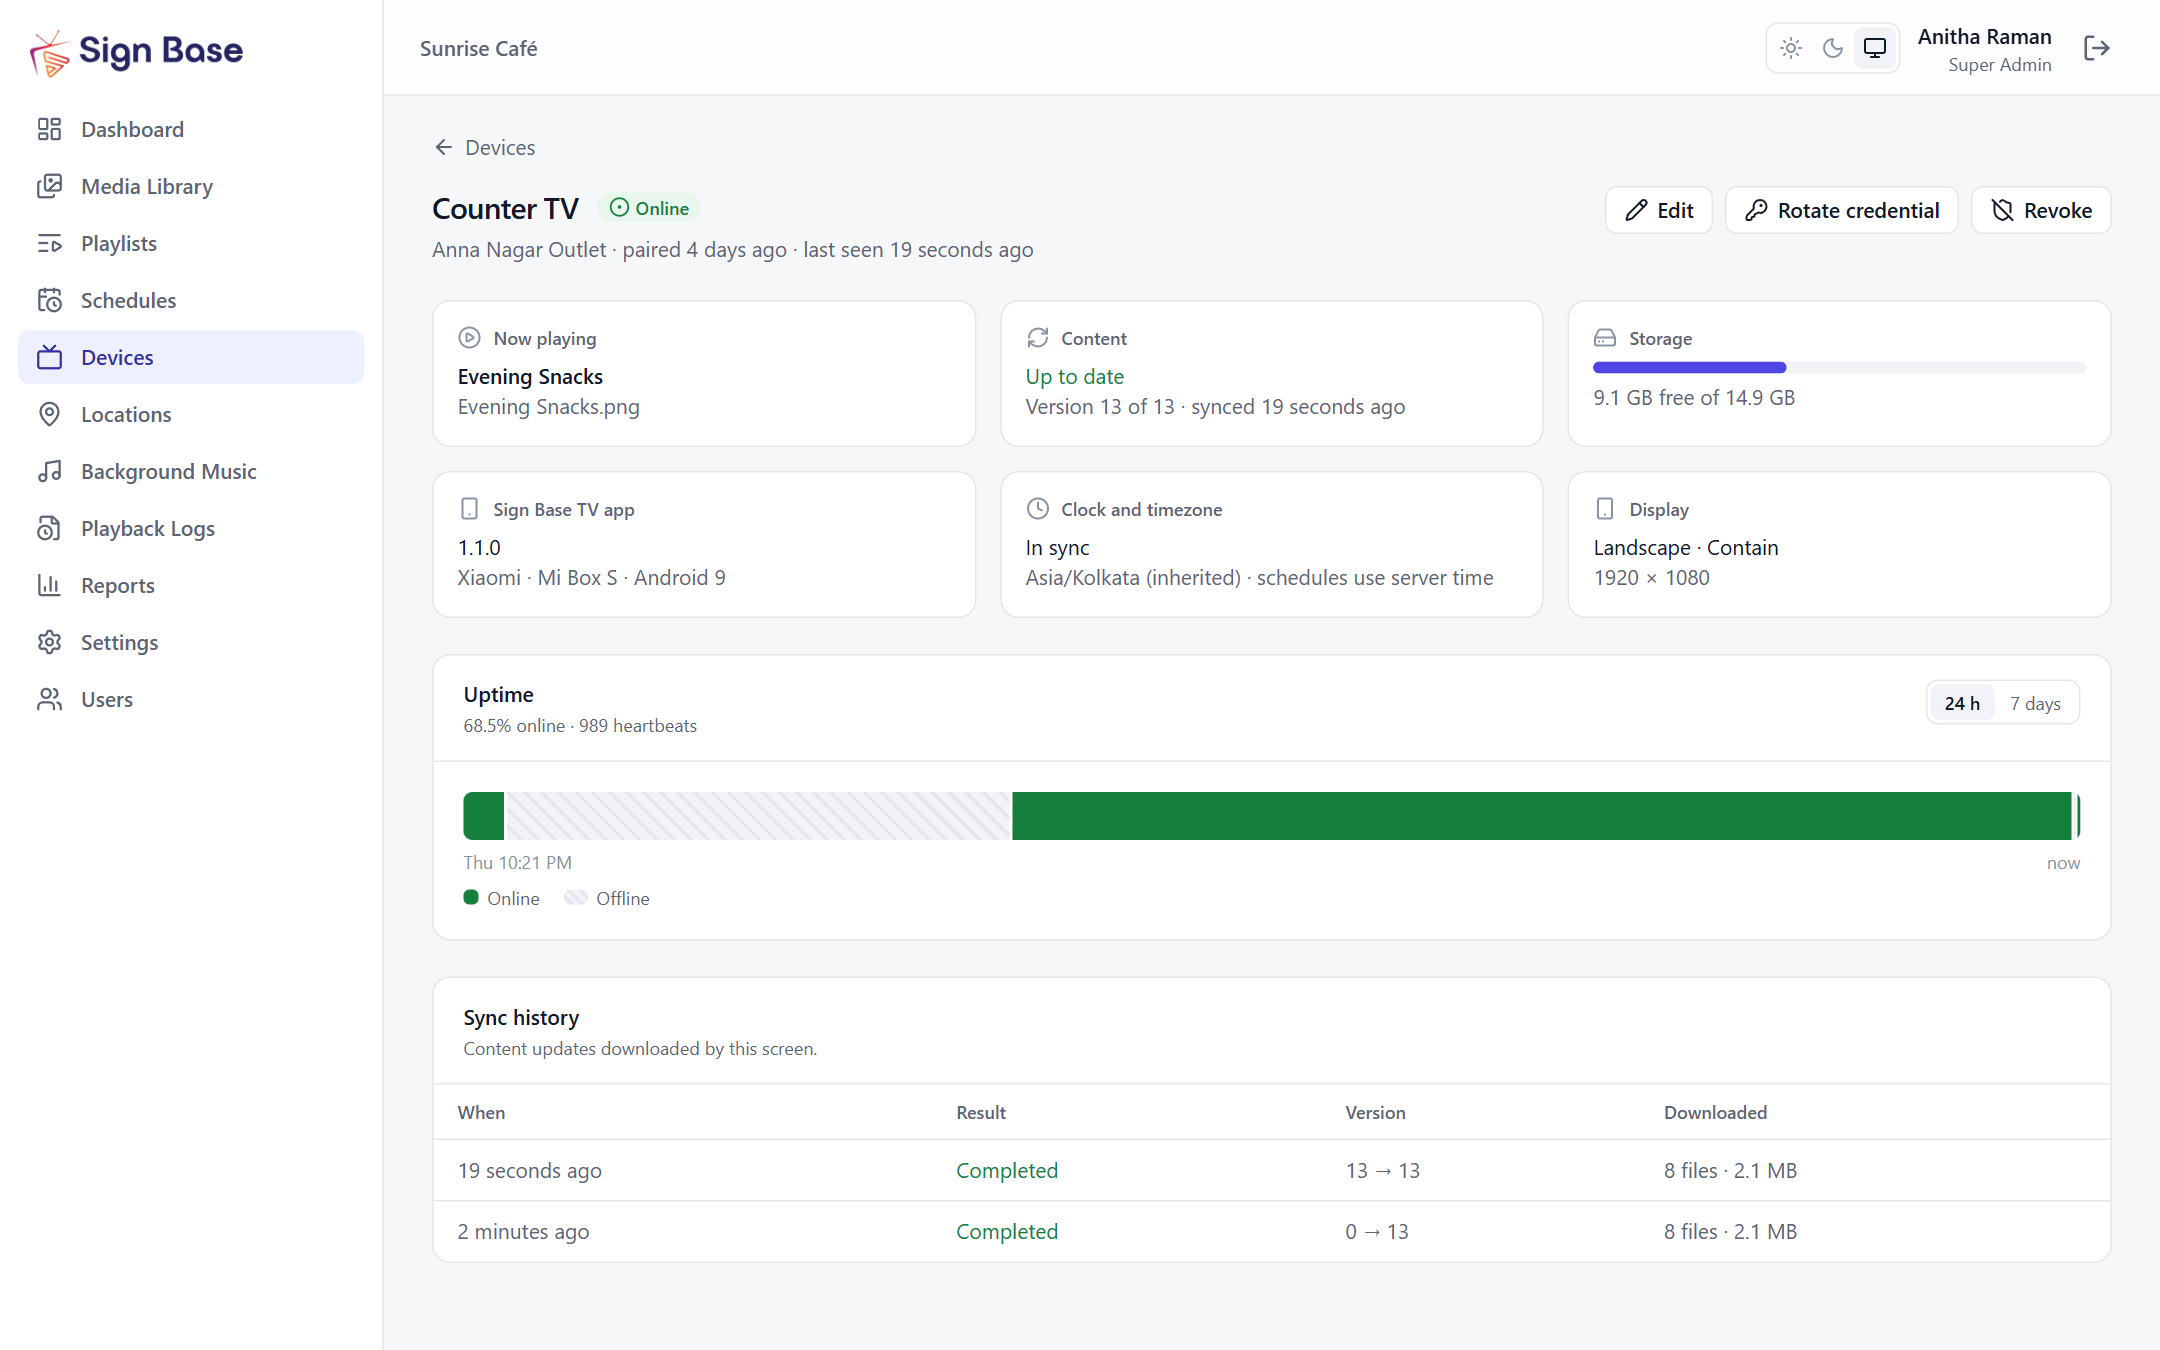Click the Storage drive icon

tap(1605, 338)
